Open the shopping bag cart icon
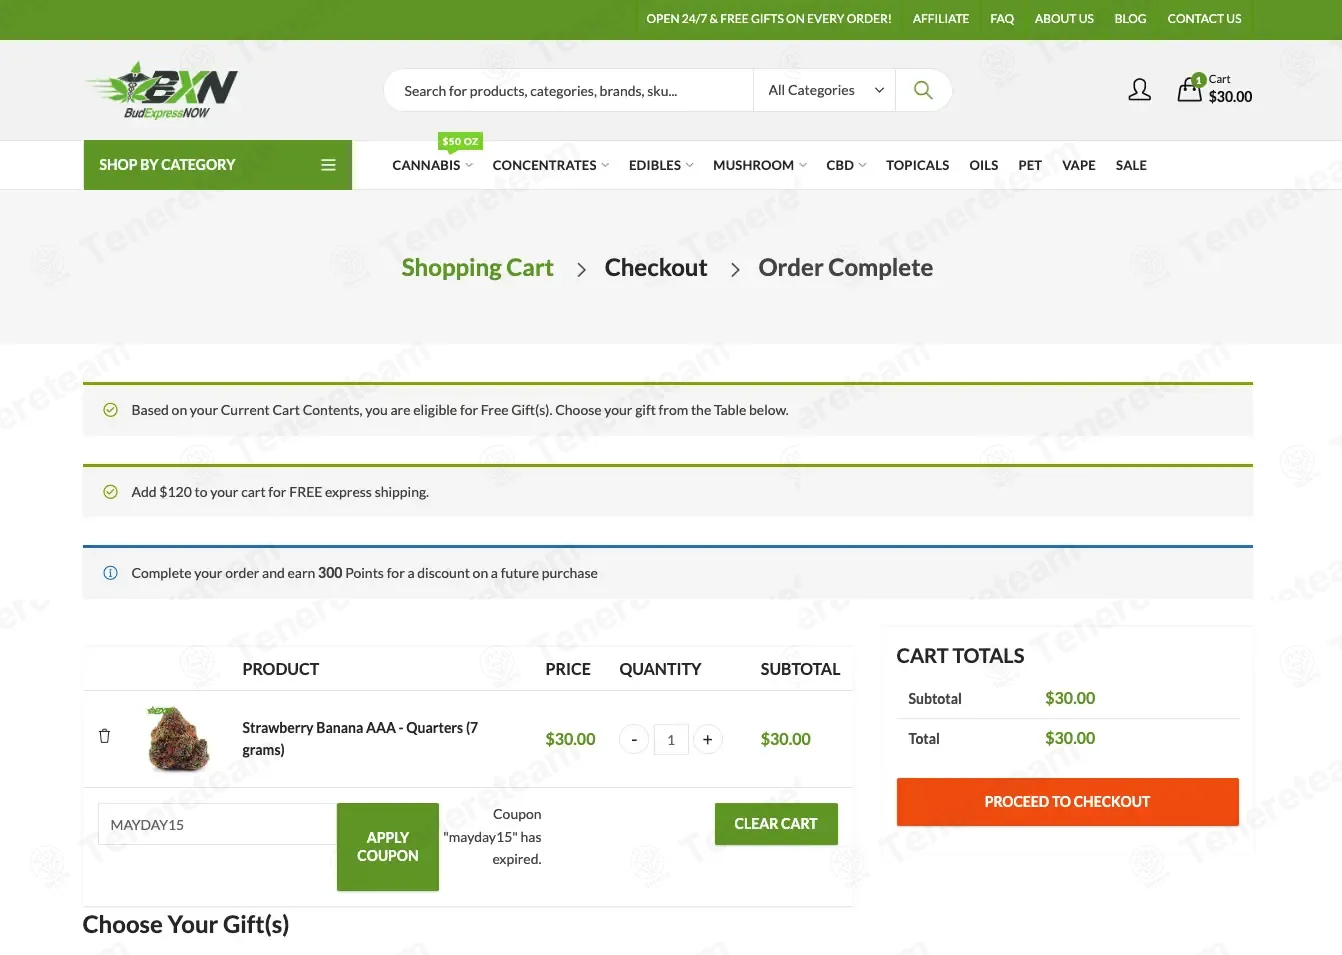The width and height of the screenshot is (1342, 955). pos(1190,89)
